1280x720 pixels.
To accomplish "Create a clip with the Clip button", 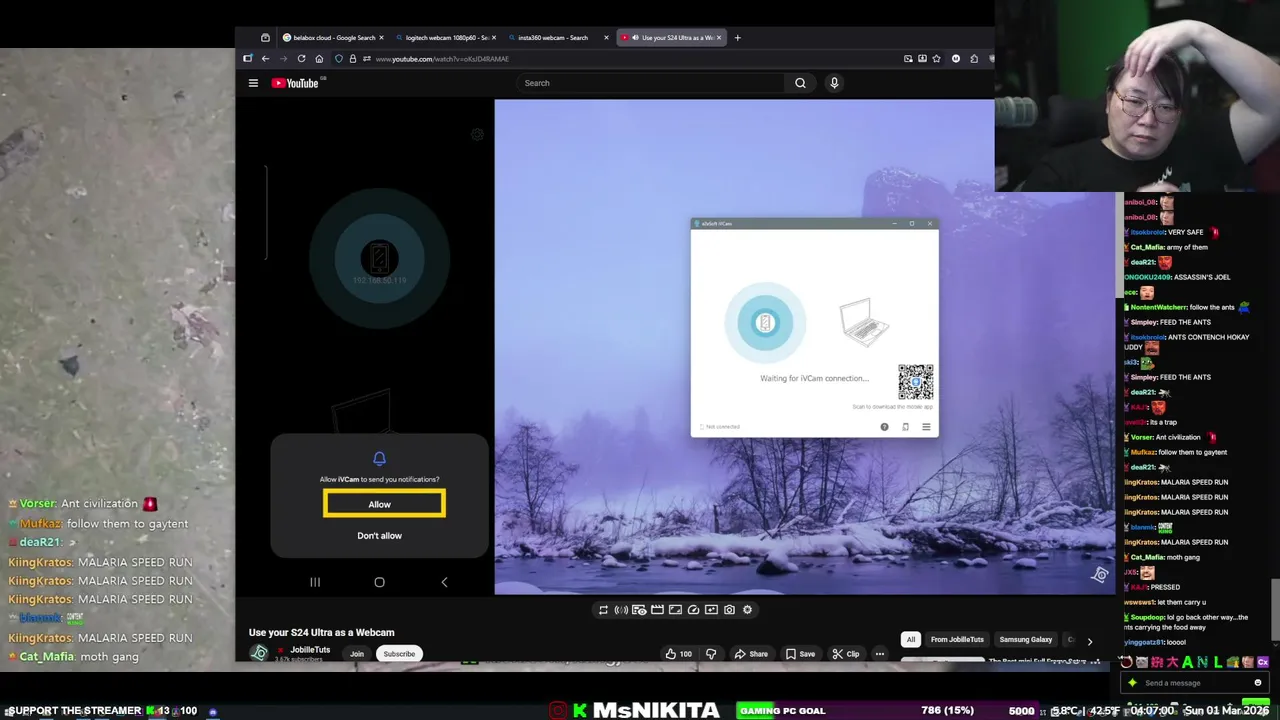I will (x=846, y=654).
